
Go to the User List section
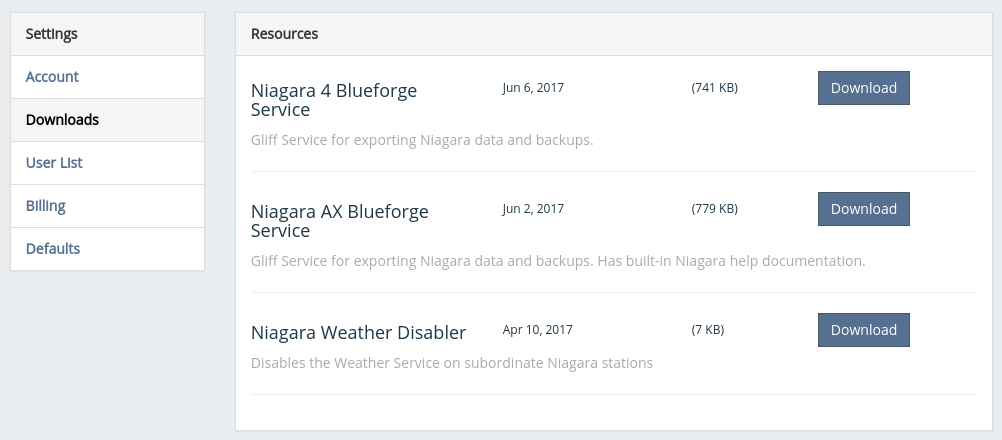coord(107,163)
